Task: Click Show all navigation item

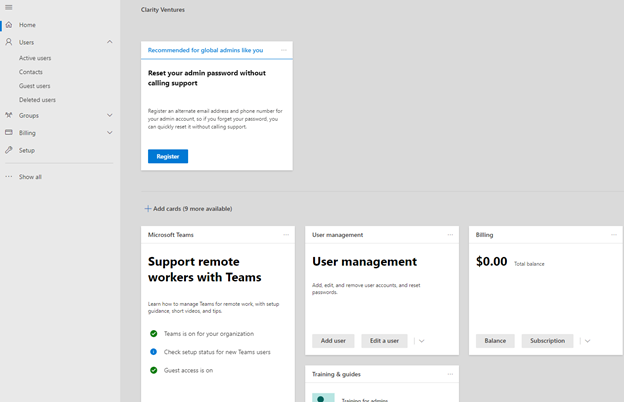Action: pyautogui.click(x=30, y=177)
